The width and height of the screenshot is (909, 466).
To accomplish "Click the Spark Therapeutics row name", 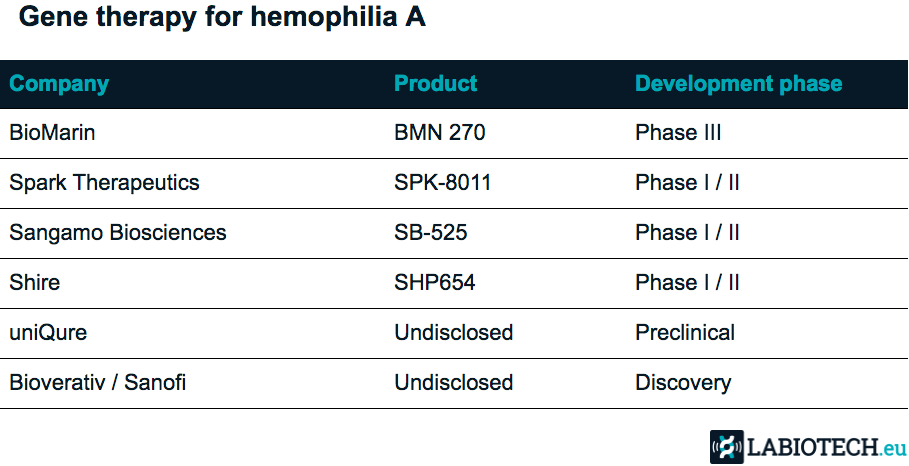I will tap(104, 183).
